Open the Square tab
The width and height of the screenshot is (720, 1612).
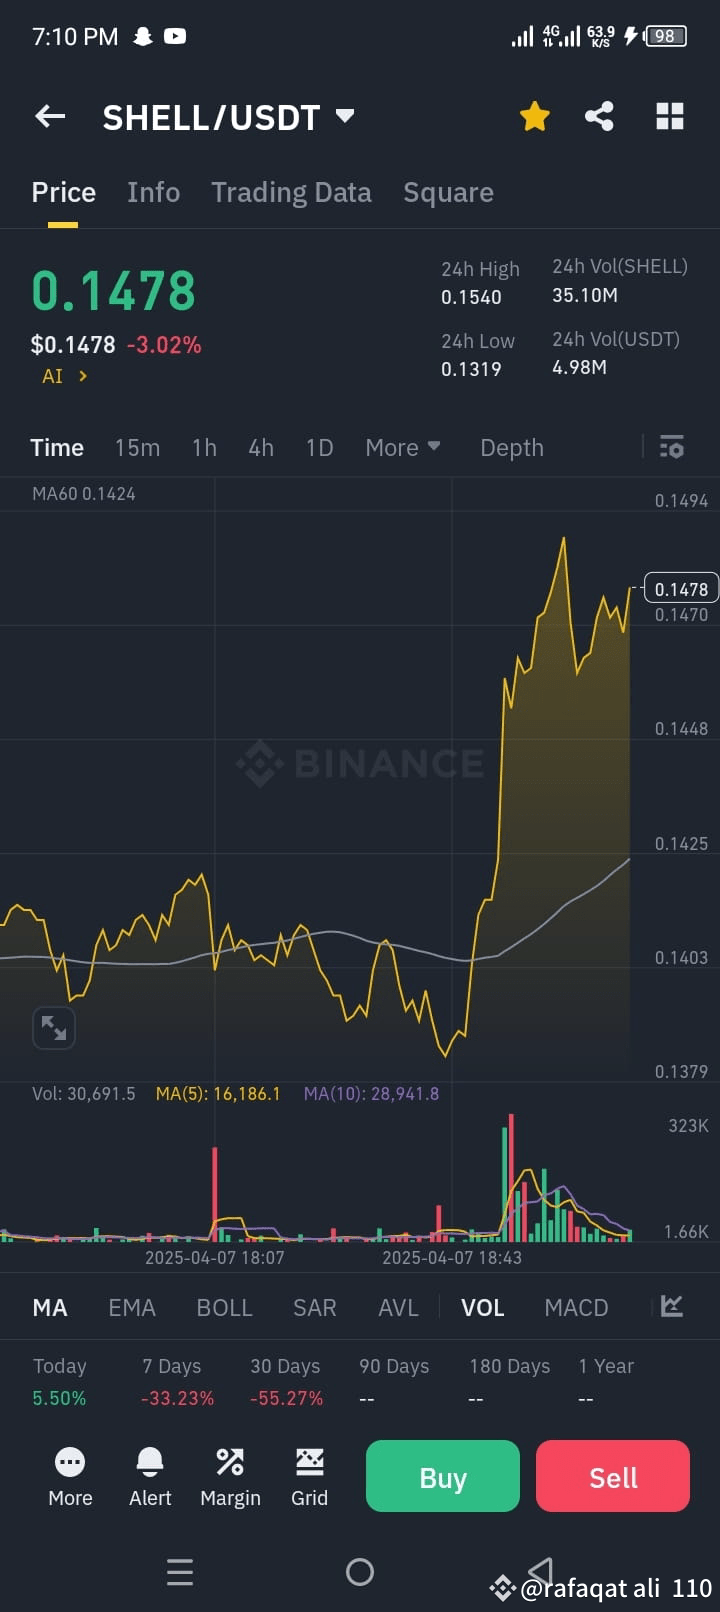point(448,192)
